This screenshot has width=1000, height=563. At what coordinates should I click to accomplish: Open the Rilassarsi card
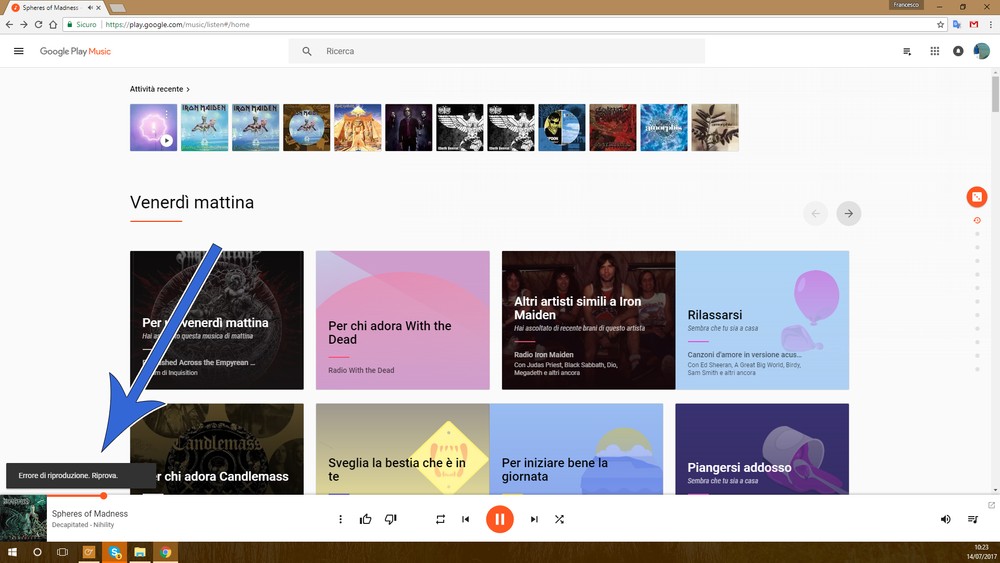[x=763, y=320]
